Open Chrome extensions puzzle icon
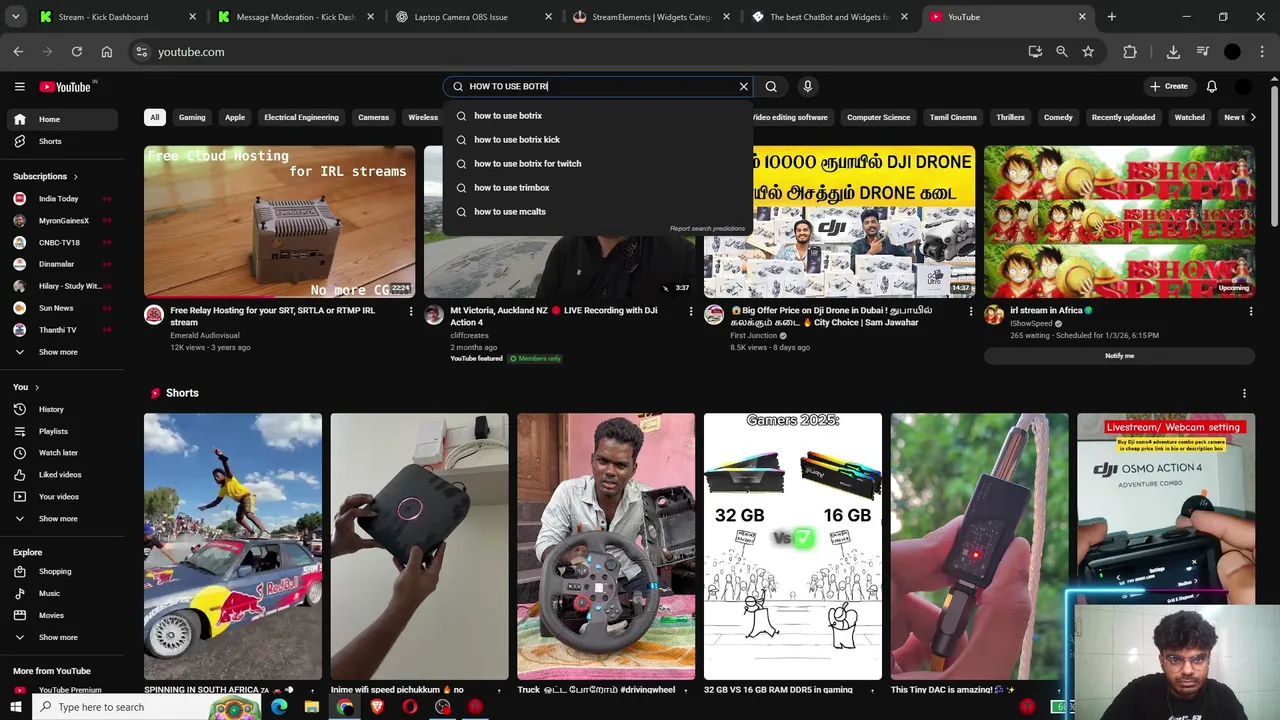Image resolution: width=1280 pixels, height=720 pixels. pos(1130,52)
